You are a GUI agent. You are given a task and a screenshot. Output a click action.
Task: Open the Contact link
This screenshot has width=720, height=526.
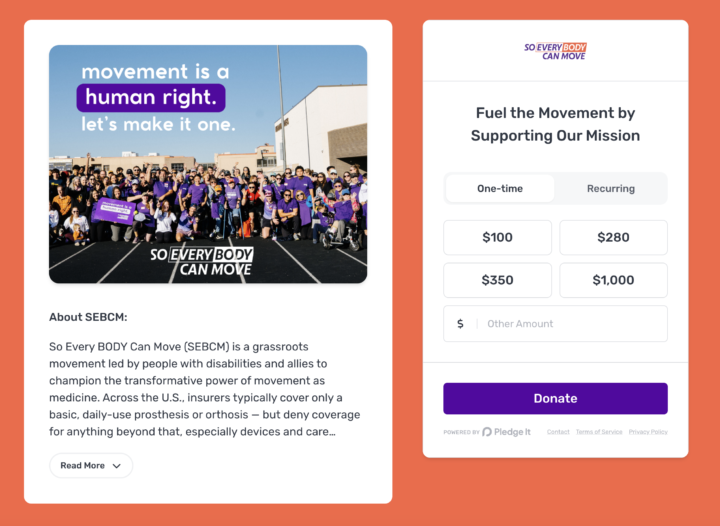[558, 432]
